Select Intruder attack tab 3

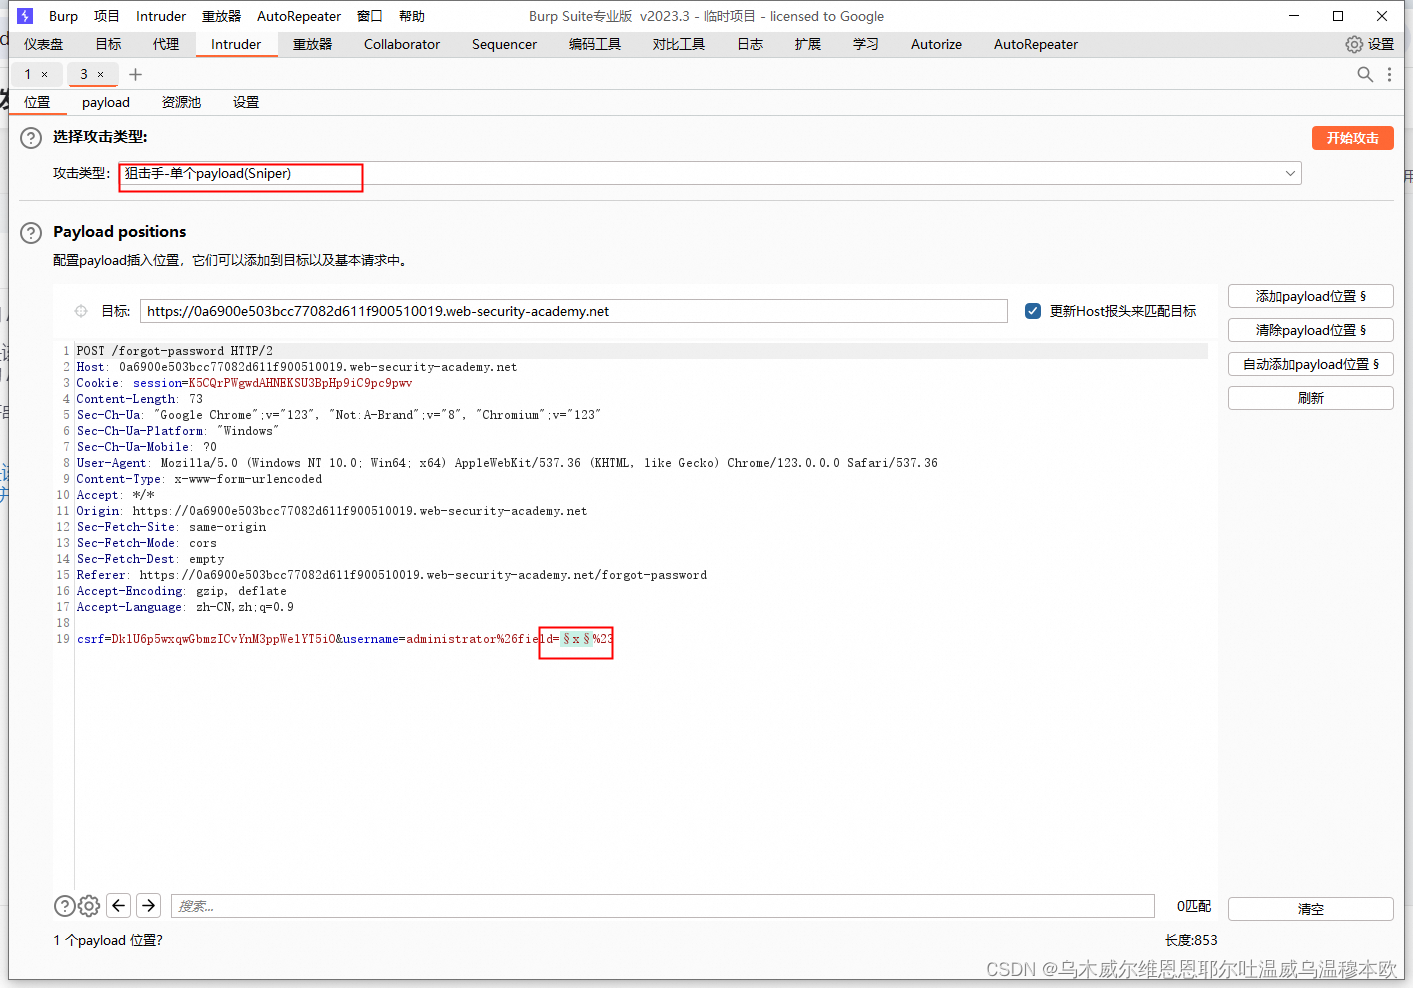(x=85, y=74)
